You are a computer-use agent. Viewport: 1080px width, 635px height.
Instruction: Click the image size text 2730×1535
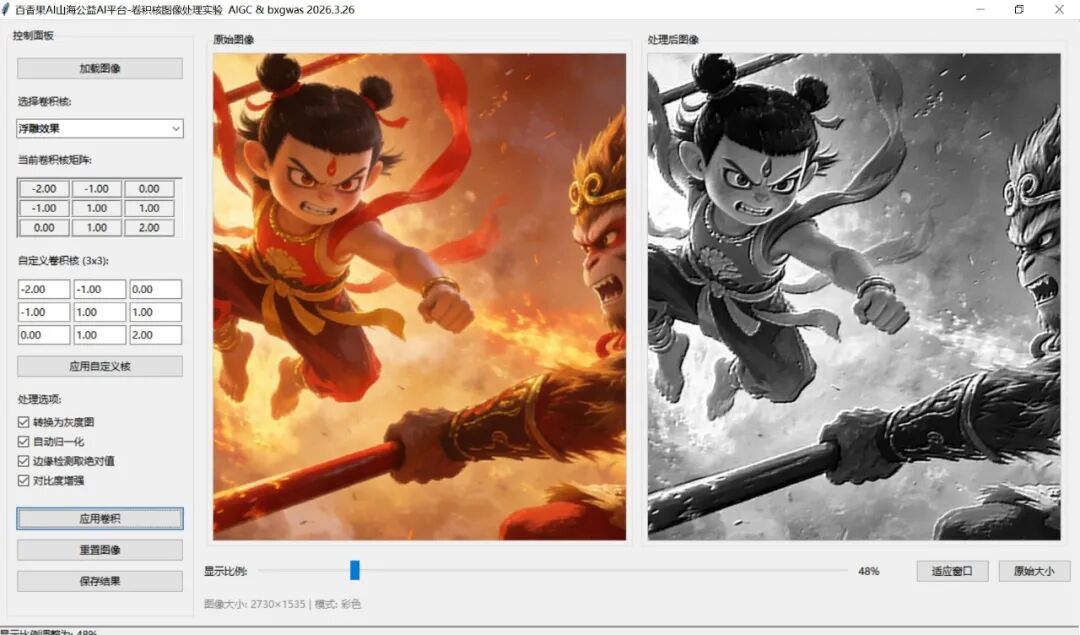coord(278,604)
